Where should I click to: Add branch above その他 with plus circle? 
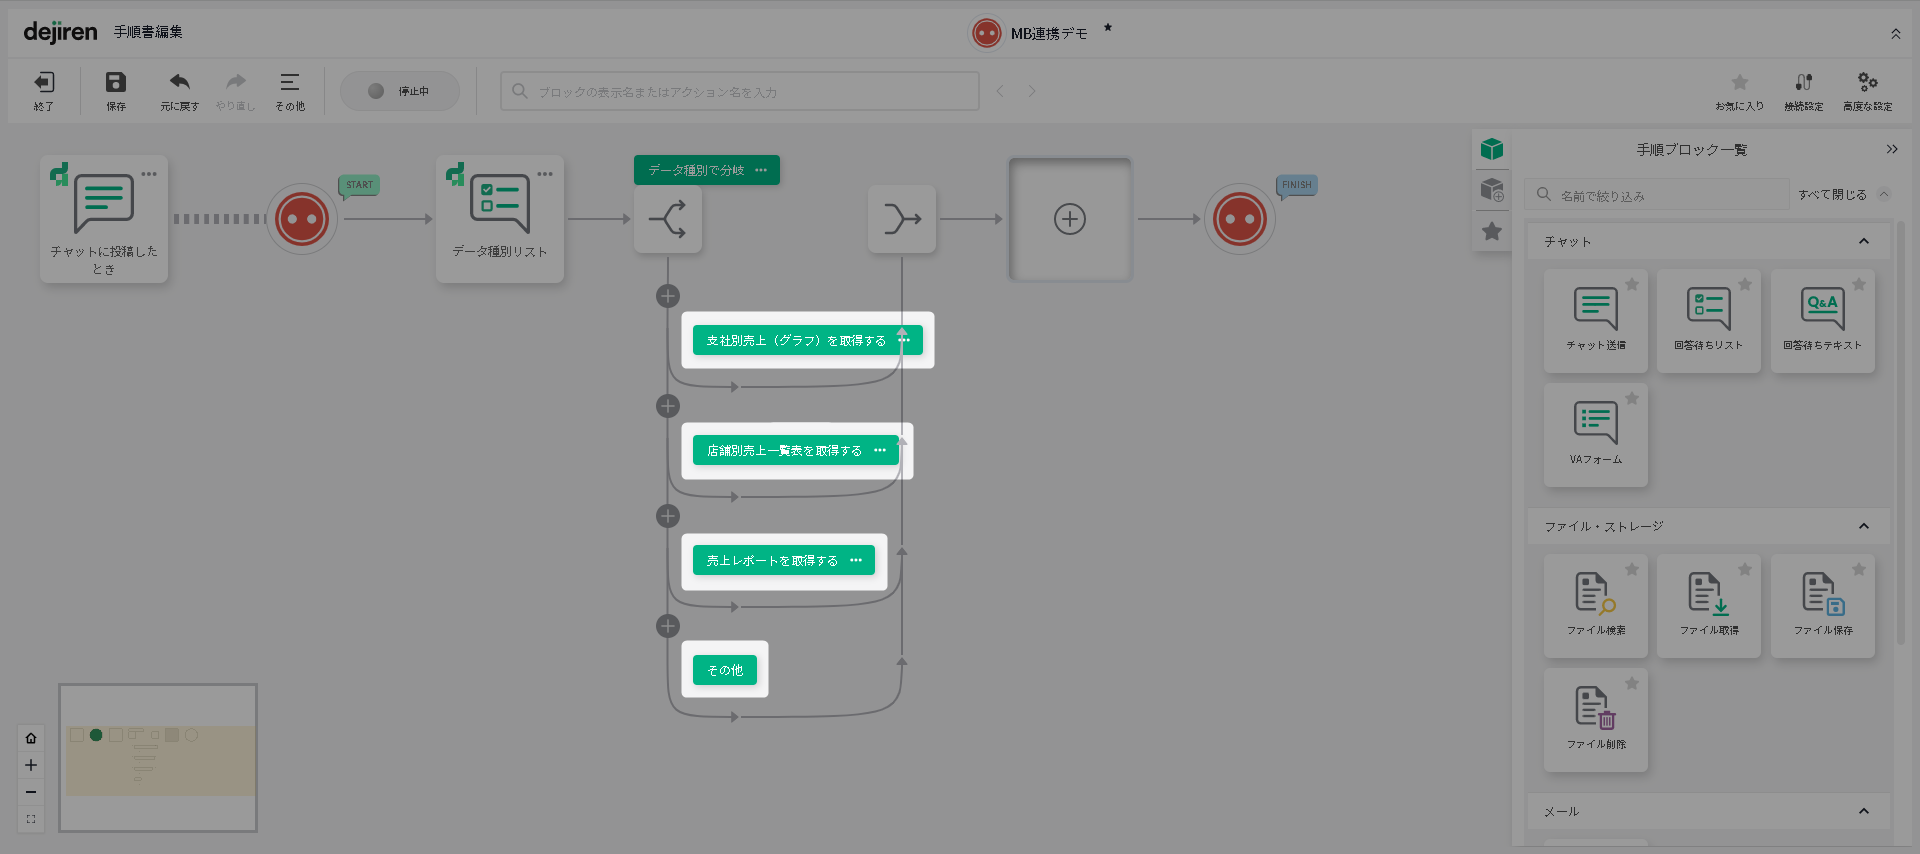pyautogui.click(x=668, y=626)
